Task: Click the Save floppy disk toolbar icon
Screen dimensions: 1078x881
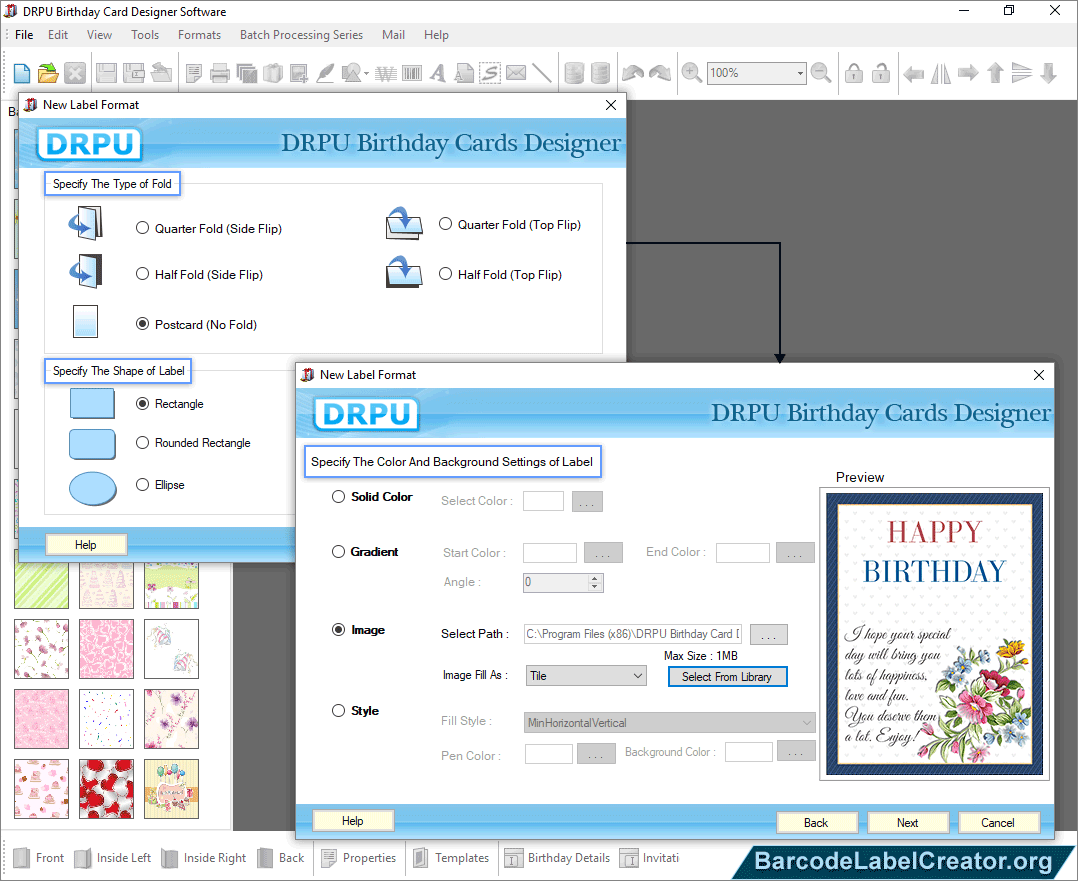Action: pos(107,73)
